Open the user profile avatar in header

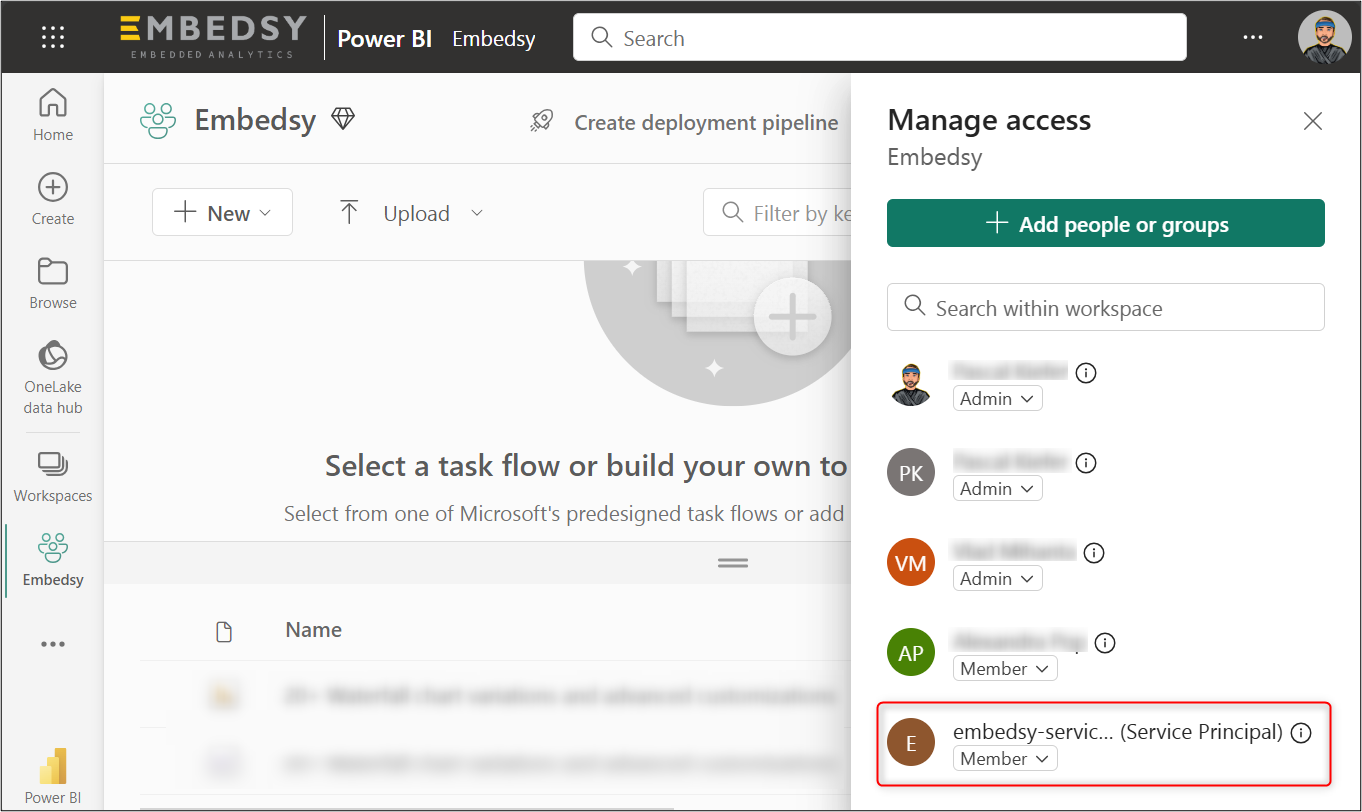tap(1323, 38)
